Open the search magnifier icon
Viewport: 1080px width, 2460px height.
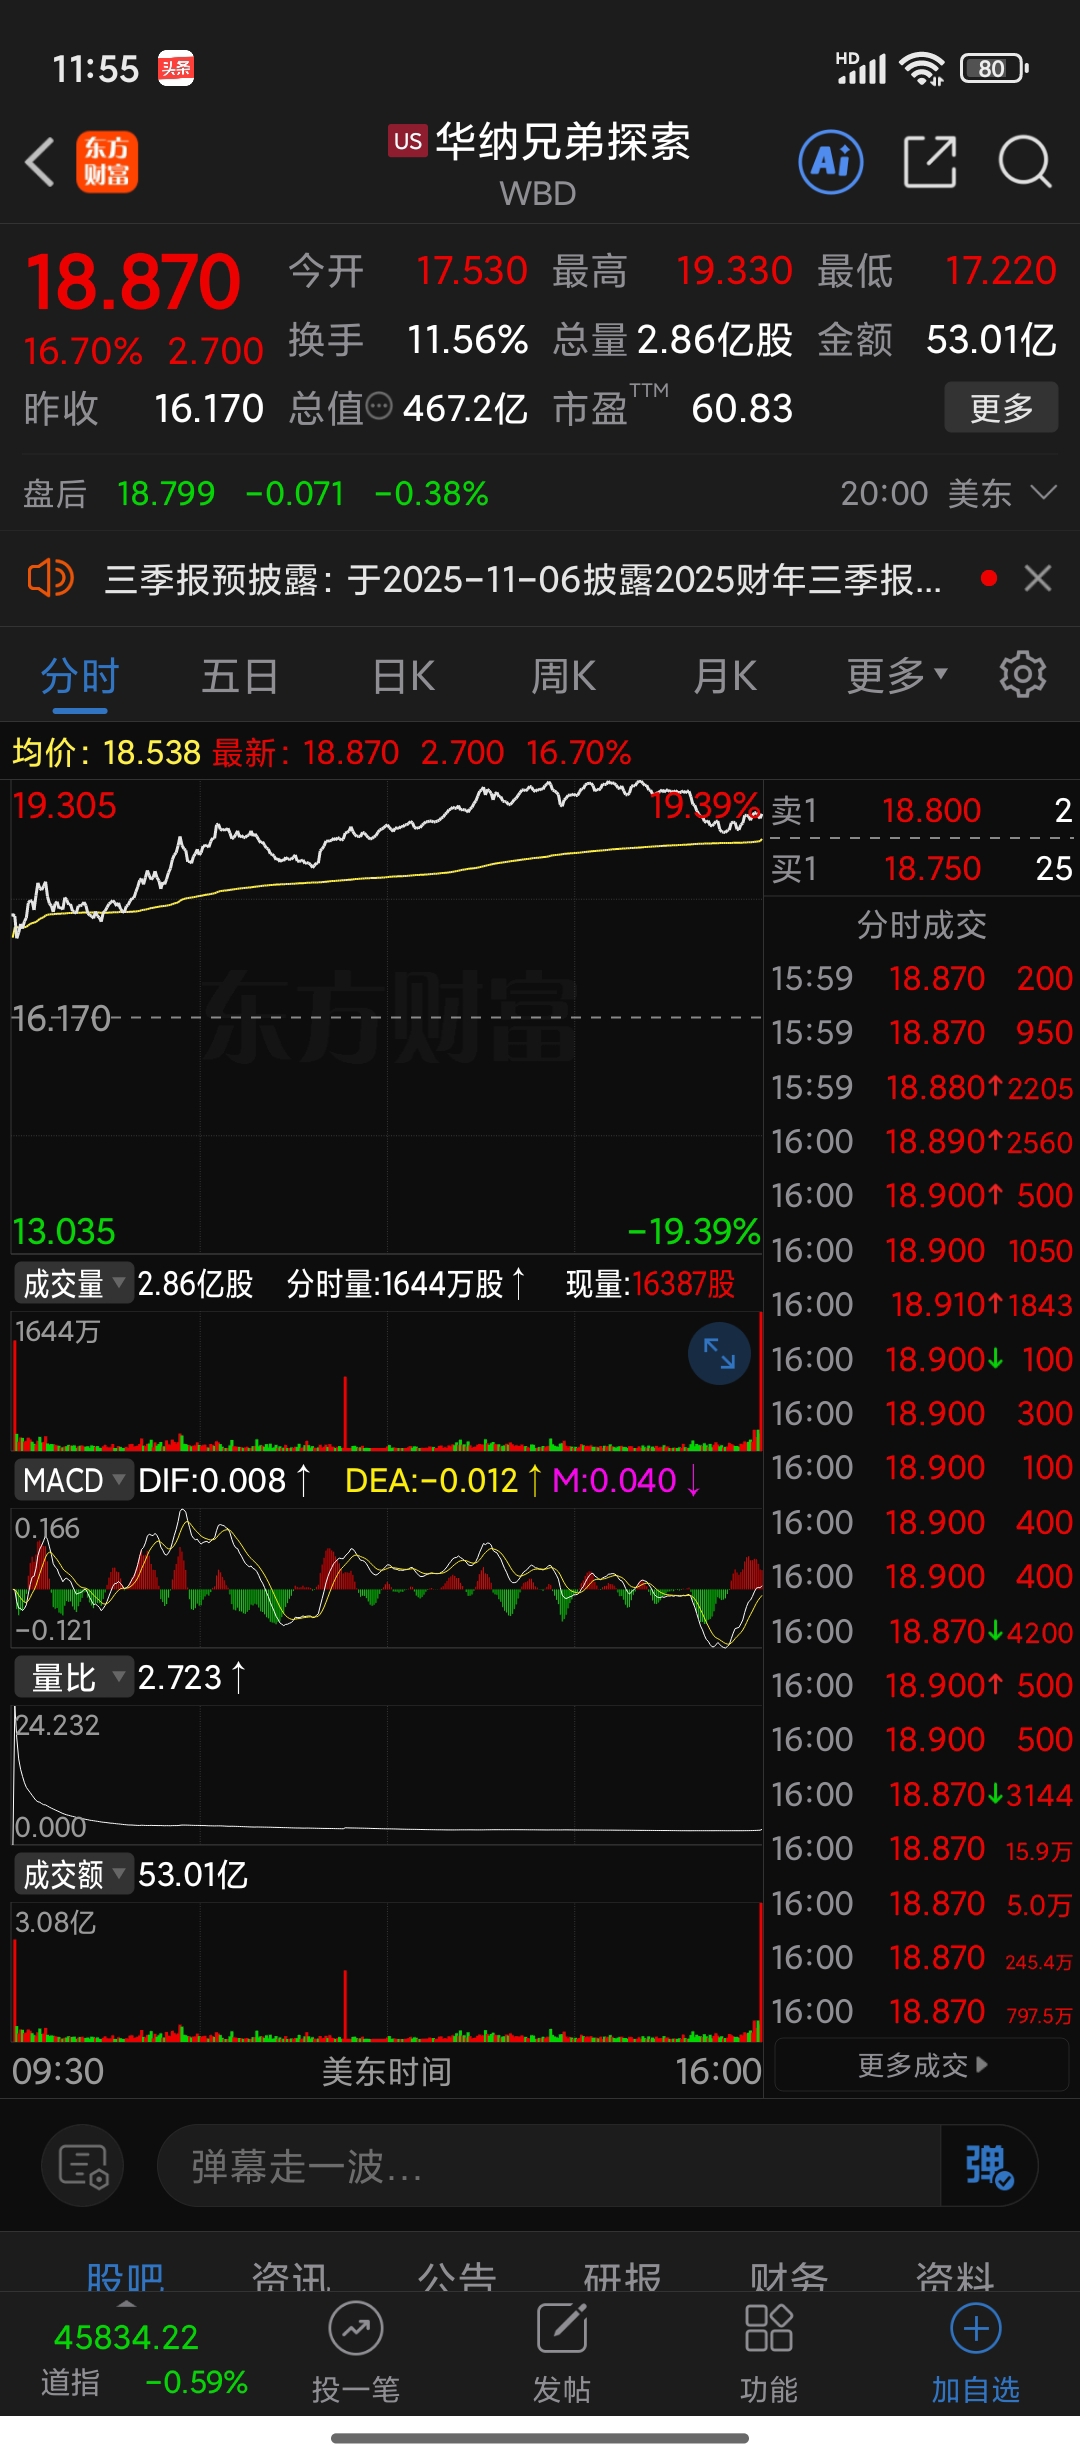[1025, 162]
